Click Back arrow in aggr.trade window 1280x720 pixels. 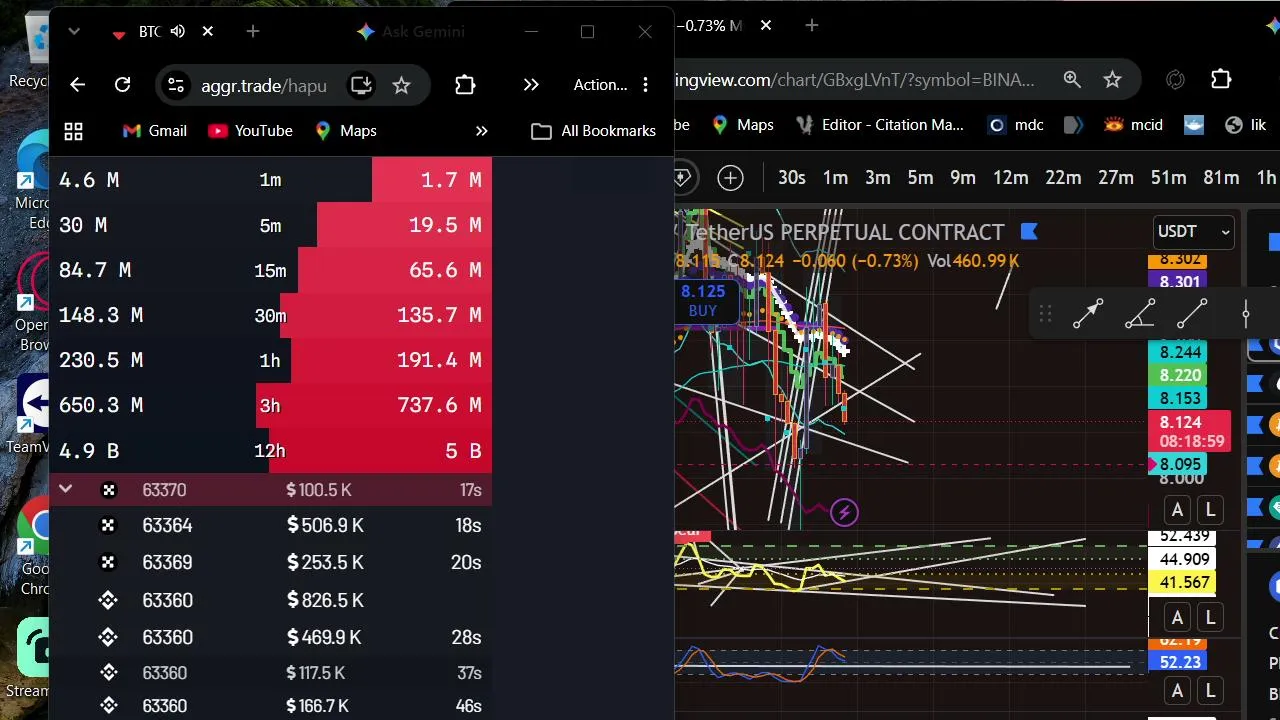coord(77,85)
